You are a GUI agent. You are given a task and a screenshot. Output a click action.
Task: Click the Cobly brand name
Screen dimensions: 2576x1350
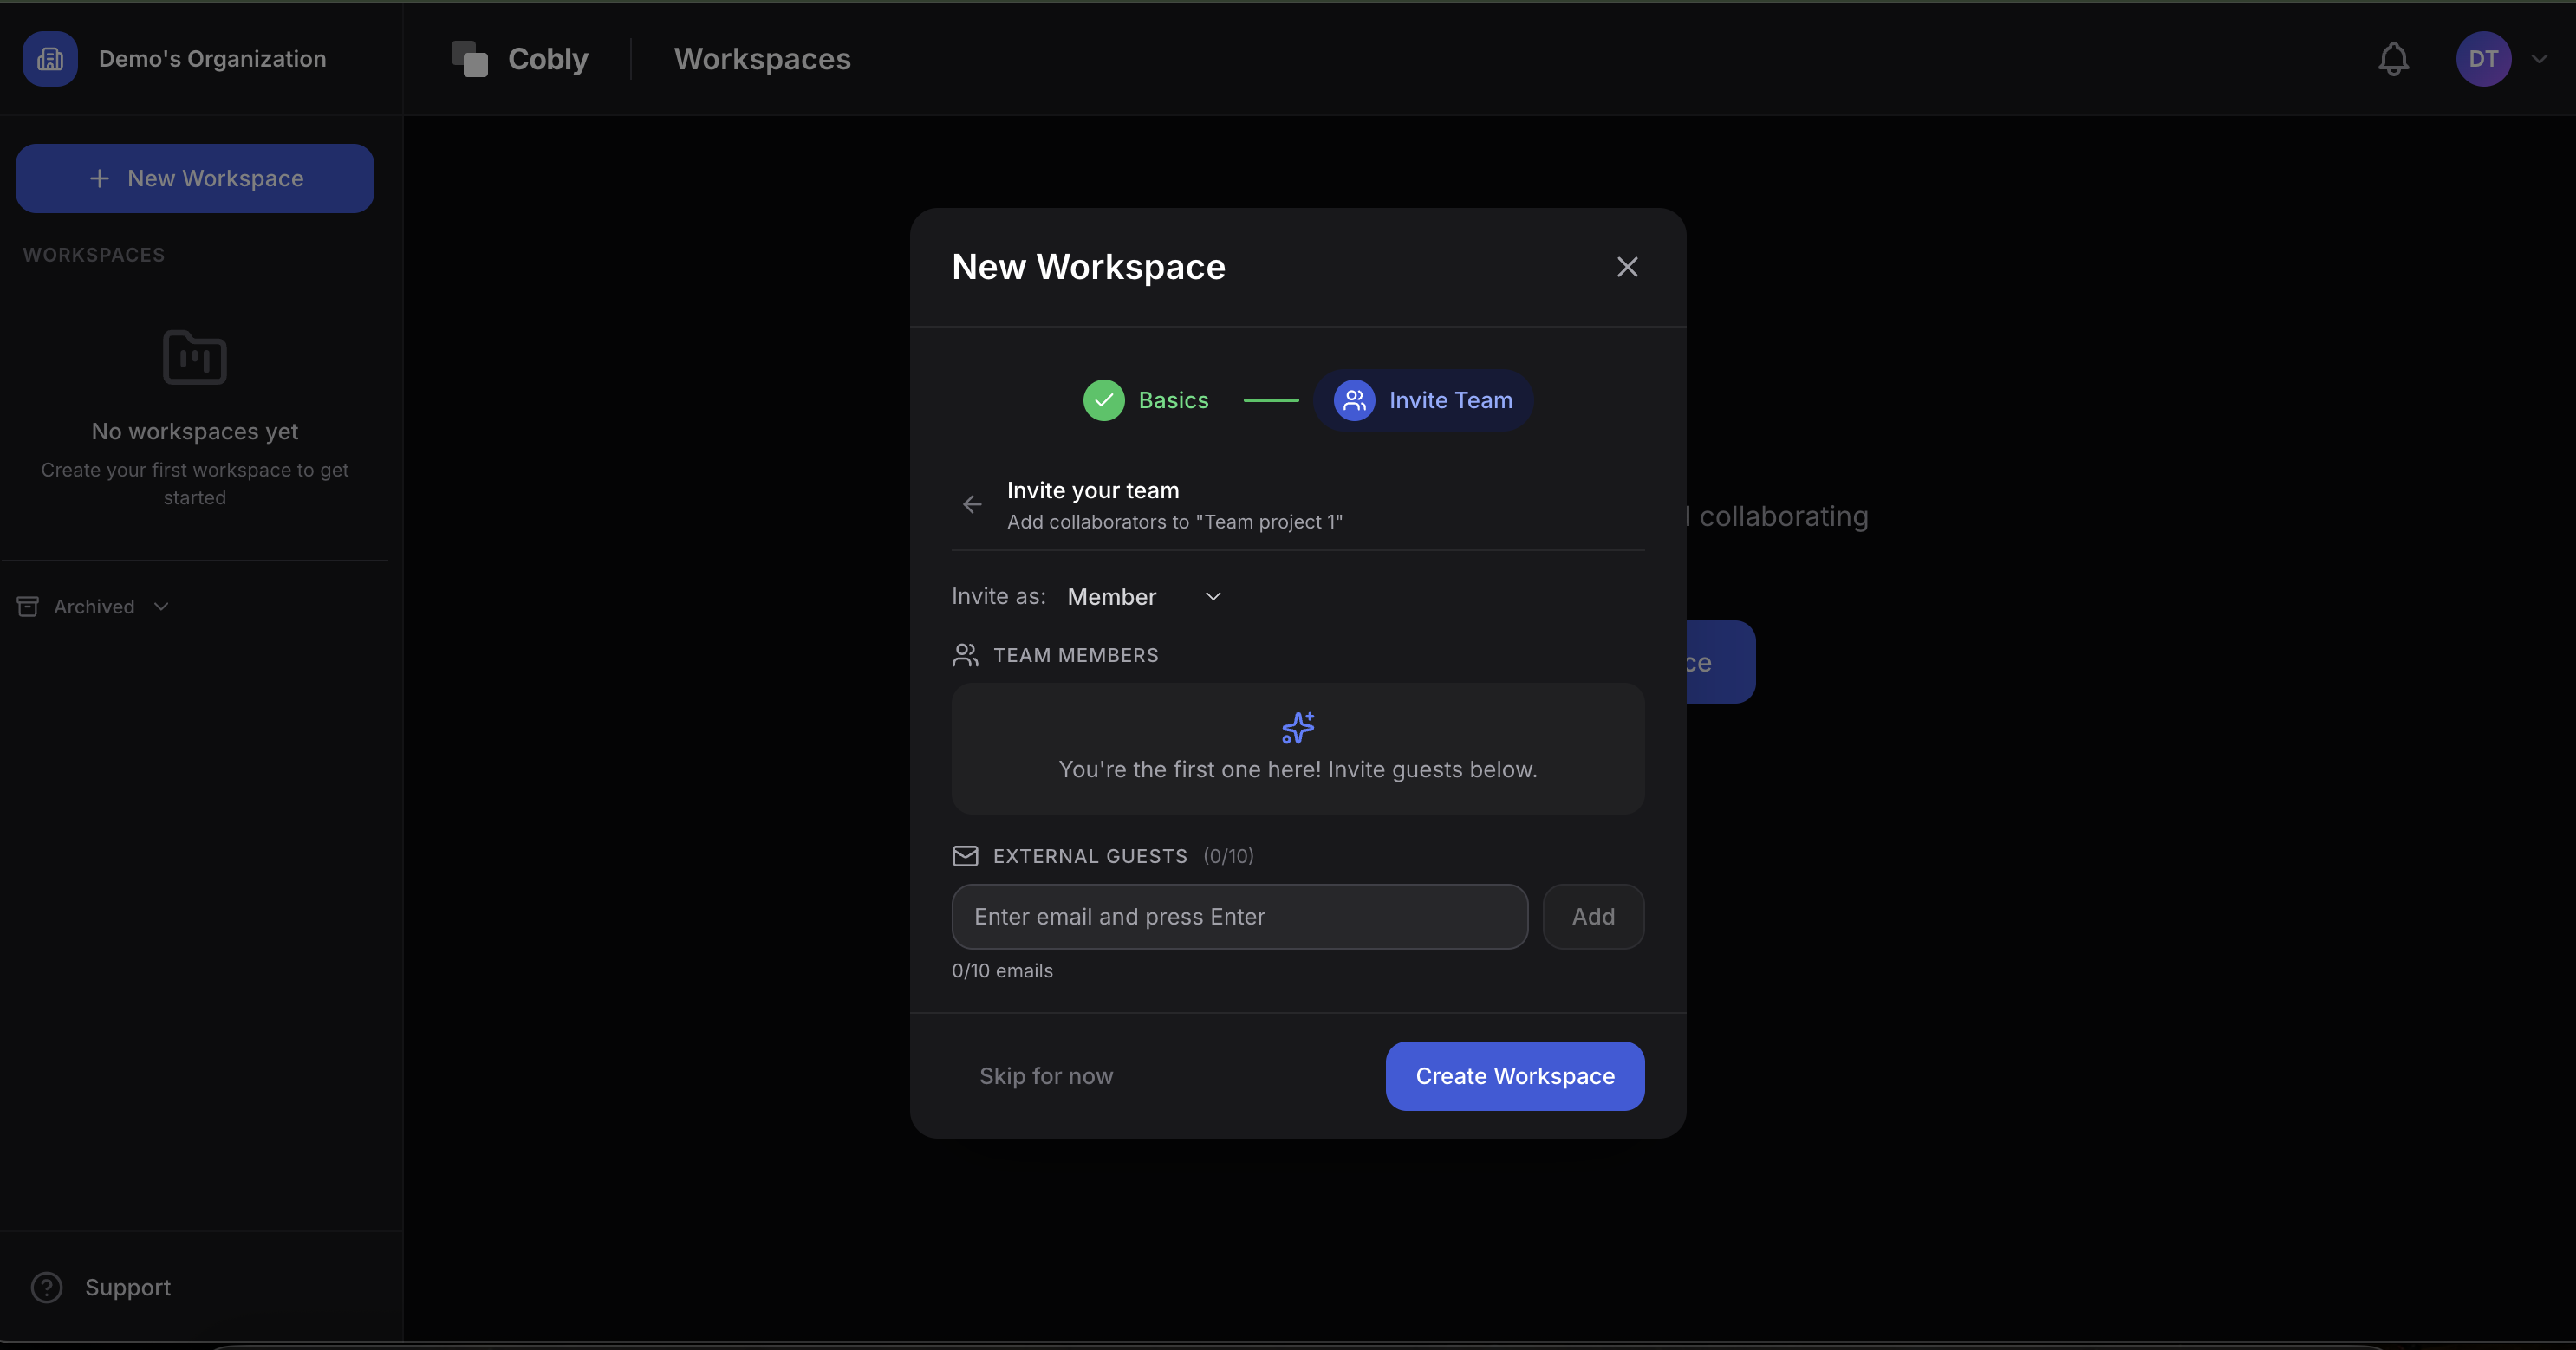[x=548, y=59]
